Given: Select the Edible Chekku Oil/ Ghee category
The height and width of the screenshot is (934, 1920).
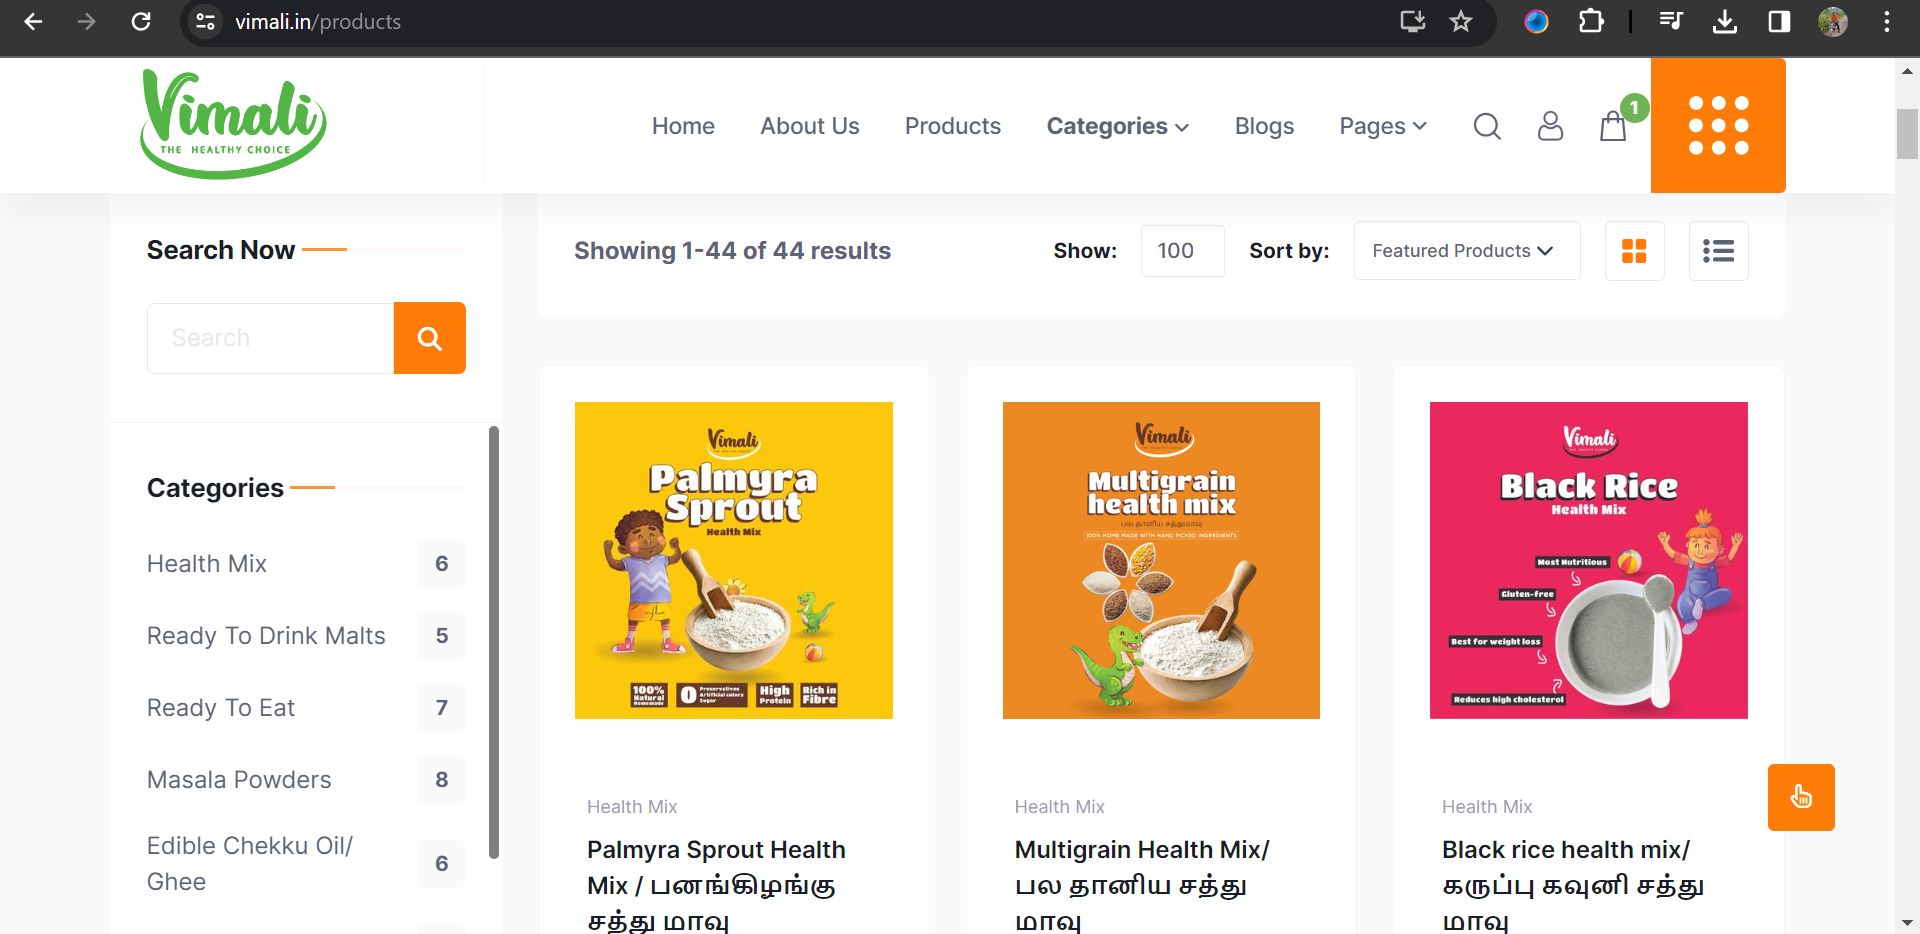Looking at the screenshot, I should [x=250, y=864].
